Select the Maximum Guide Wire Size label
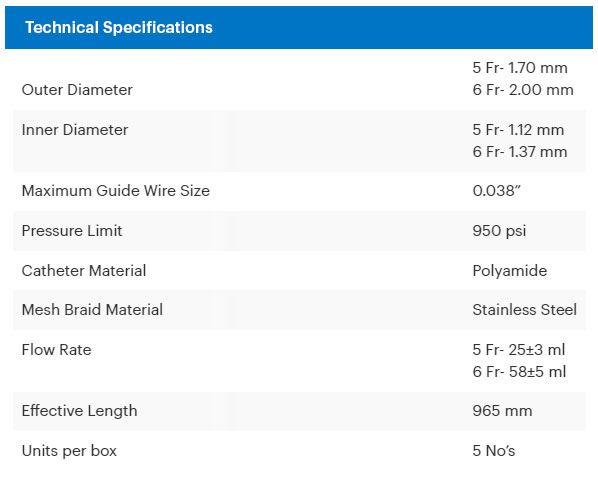 click(x=116, y=191)
